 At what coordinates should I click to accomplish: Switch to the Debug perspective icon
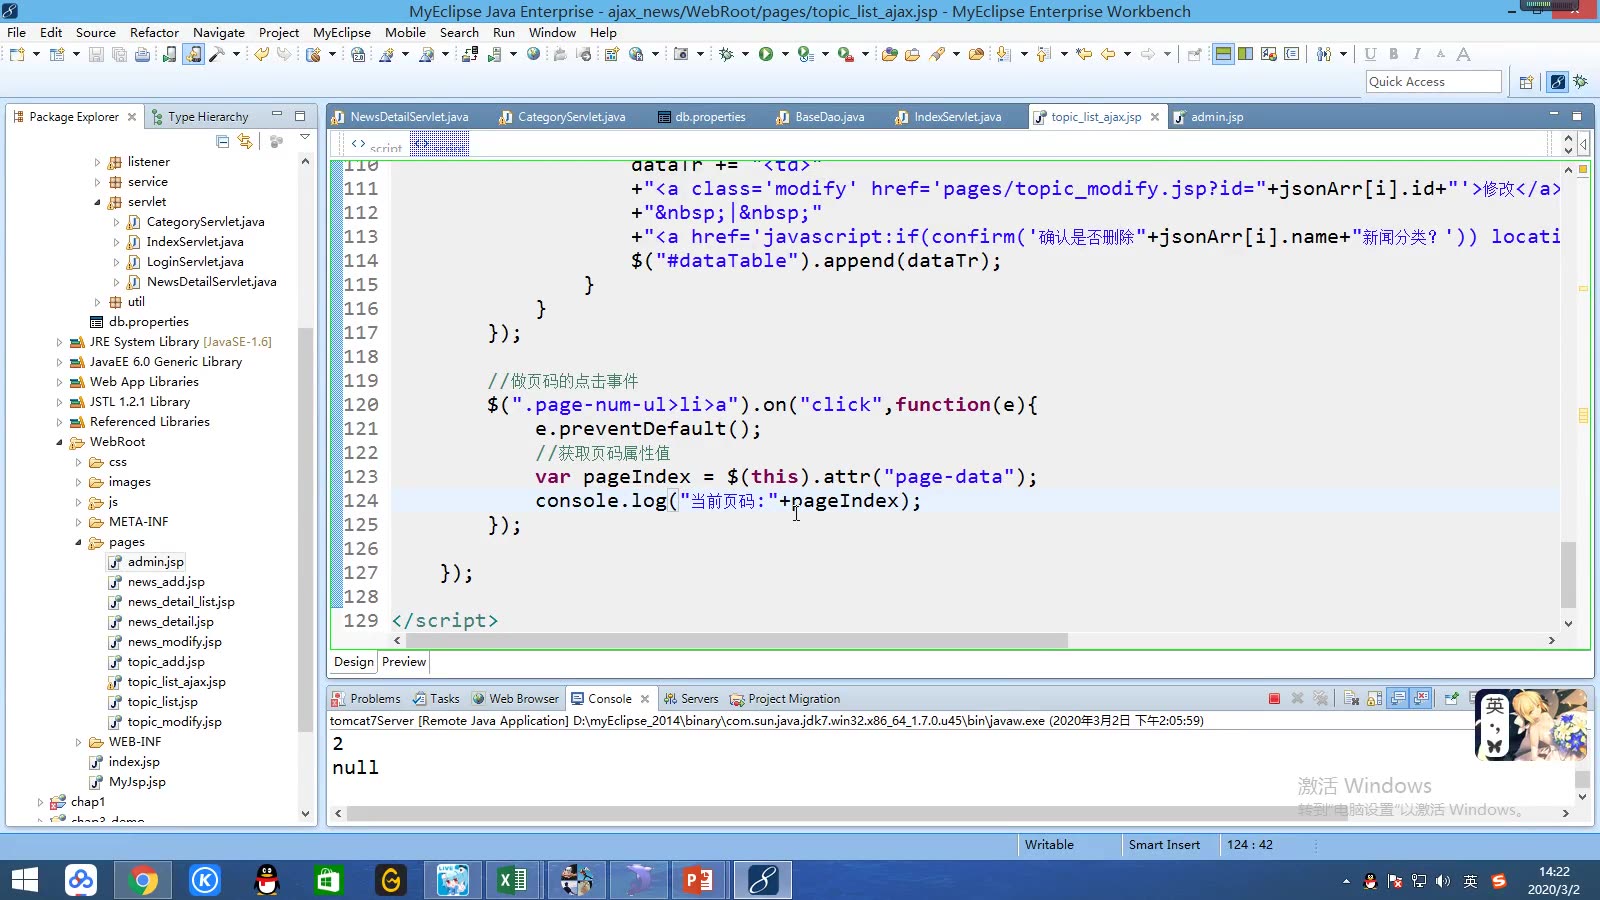point(1581,82)
